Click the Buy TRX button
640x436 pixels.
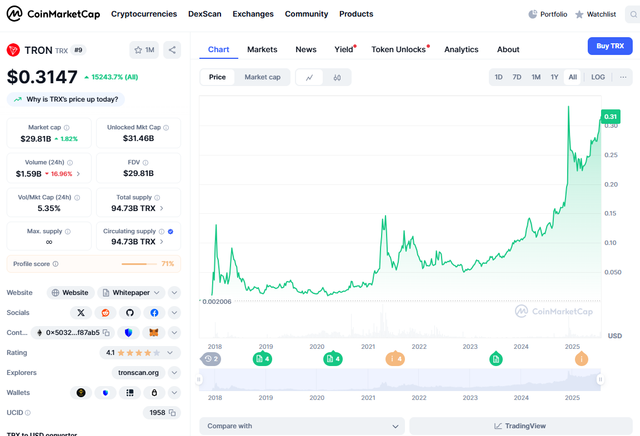coord(610,46)
